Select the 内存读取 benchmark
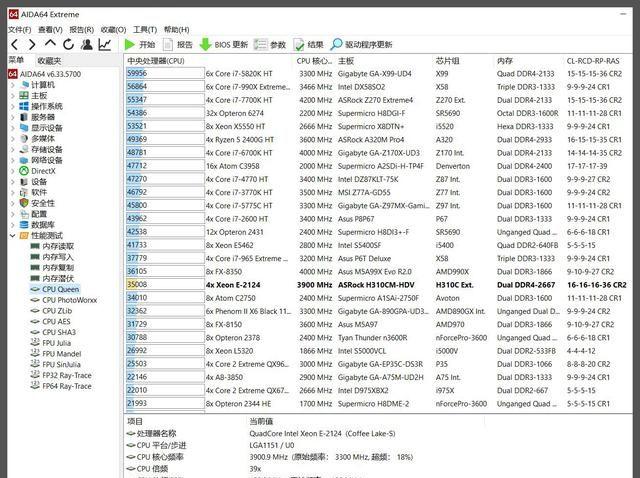Screen dimensions: 640x478 52,246
